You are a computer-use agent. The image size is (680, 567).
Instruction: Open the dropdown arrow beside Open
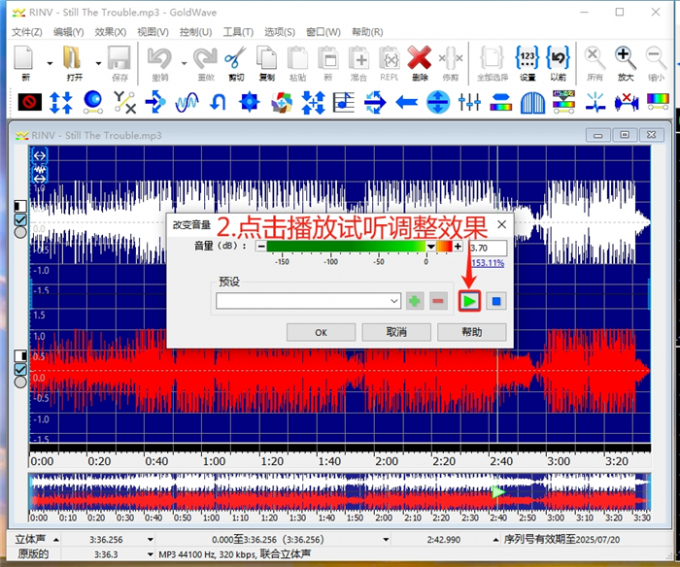tap(98, 64)
